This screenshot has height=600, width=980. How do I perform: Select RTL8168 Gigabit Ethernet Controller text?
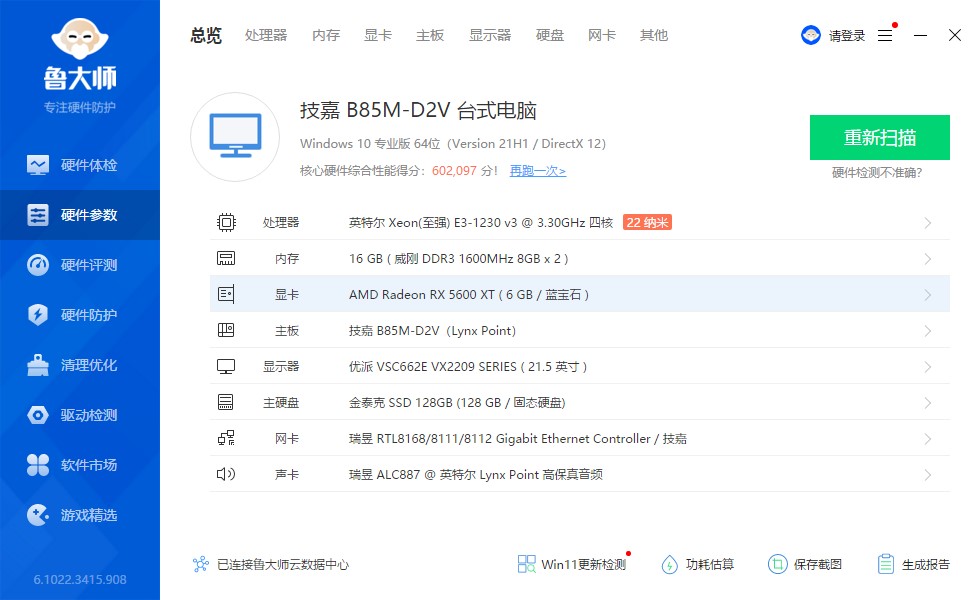518,439
